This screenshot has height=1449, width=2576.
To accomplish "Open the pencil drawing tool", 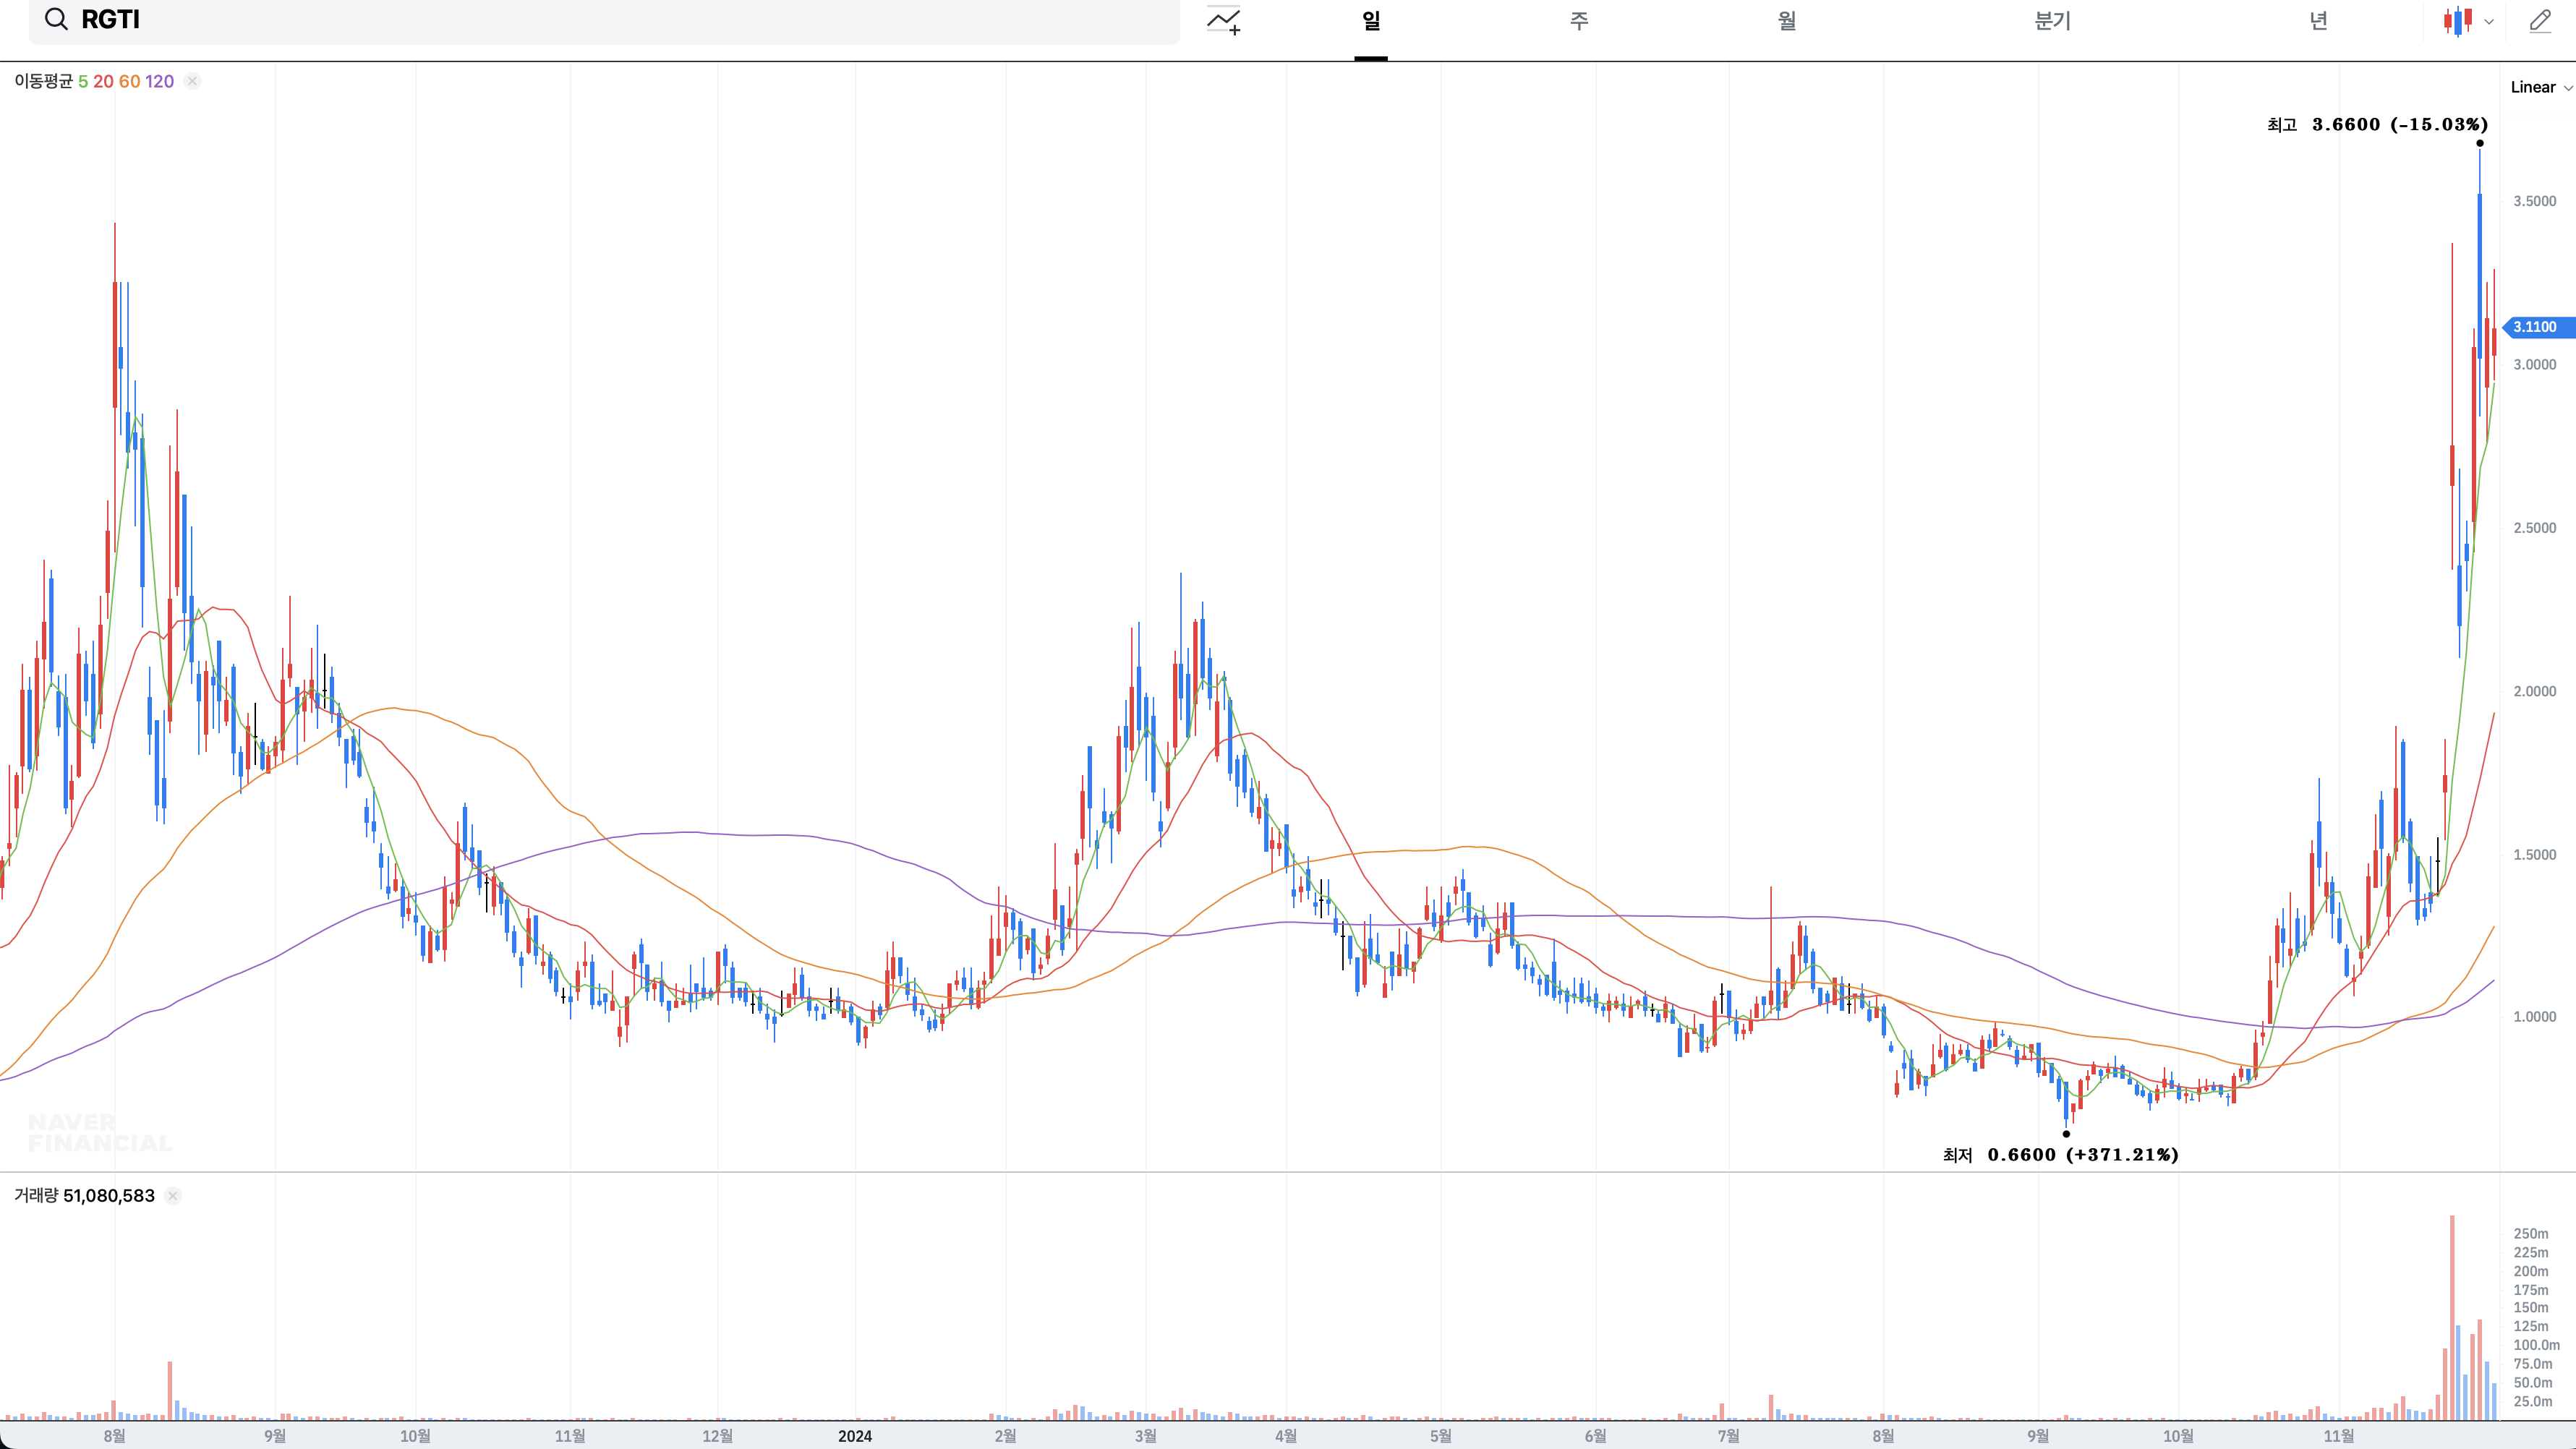I will pos(2540,21).
